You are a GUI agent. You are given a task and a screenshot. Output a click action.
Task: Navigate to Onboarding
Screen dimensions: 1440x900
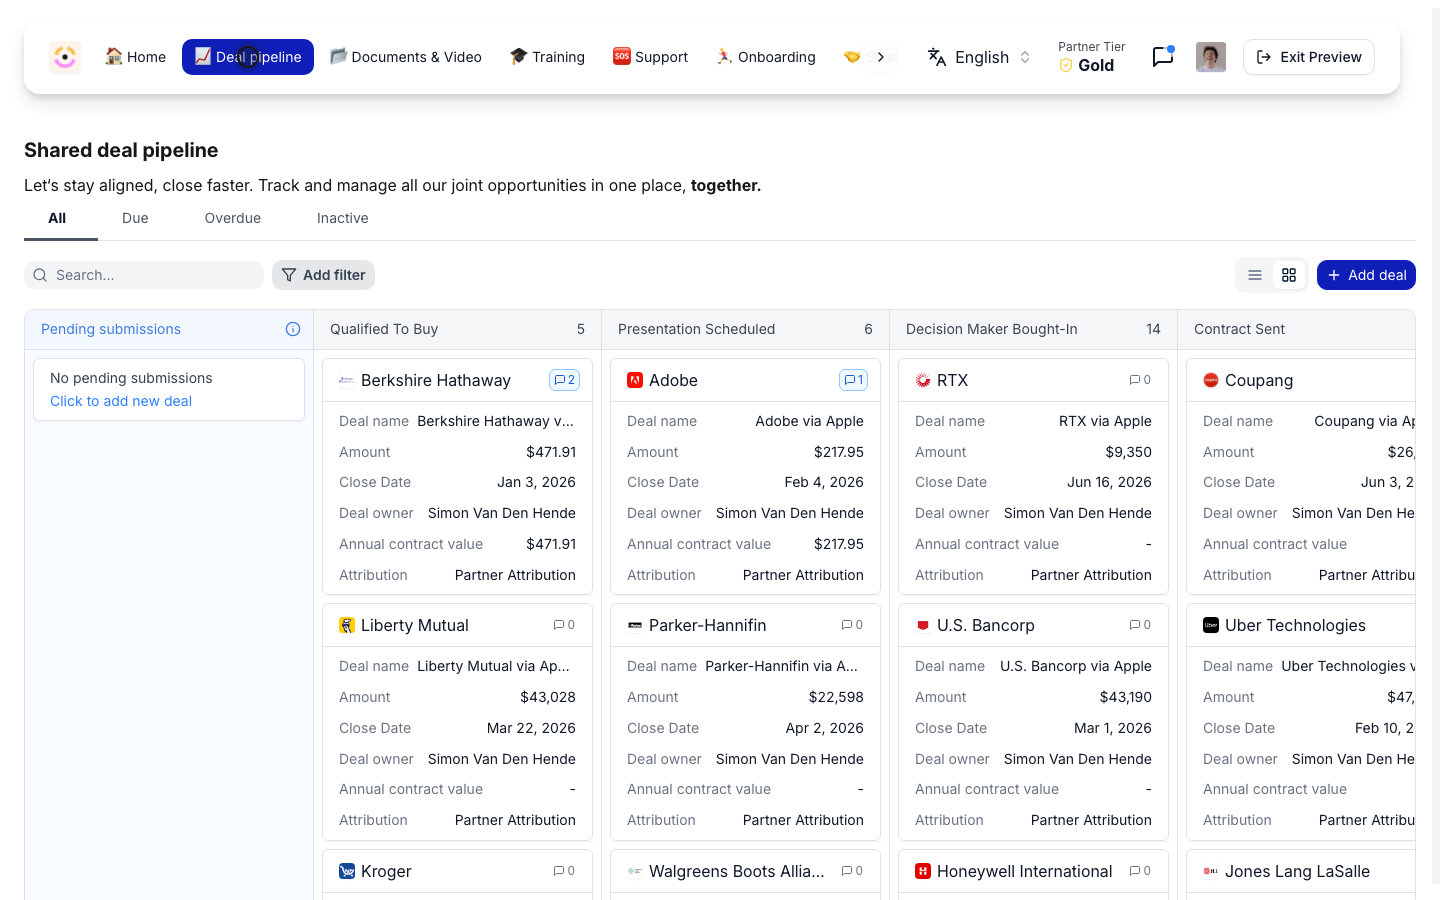766,57
